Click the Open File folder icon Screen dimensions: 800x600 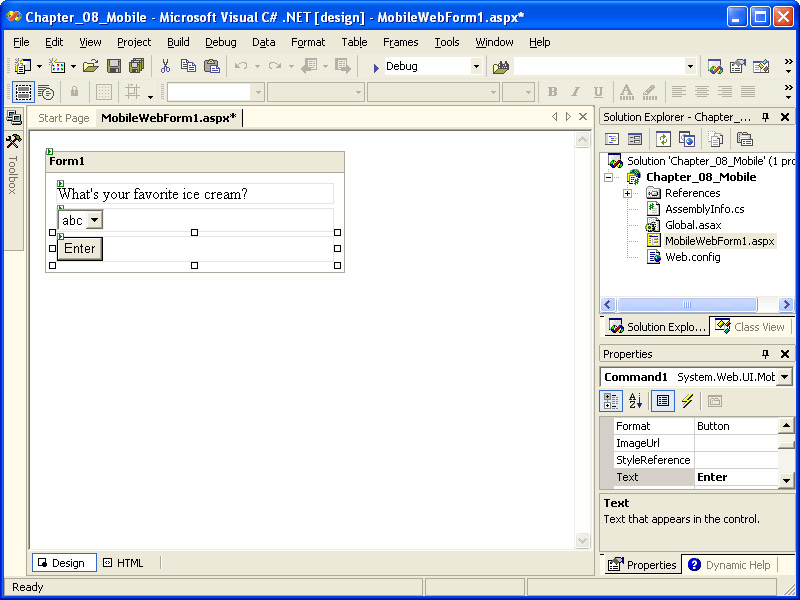pos(90,66)
